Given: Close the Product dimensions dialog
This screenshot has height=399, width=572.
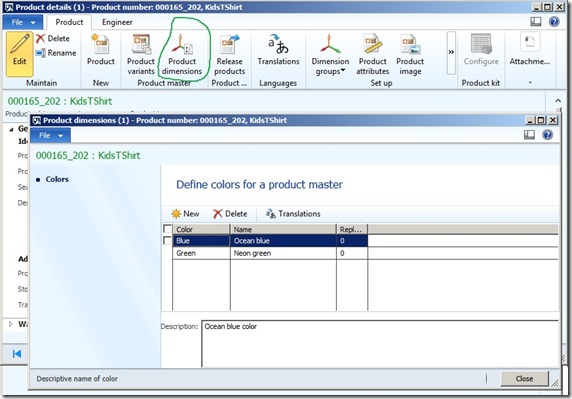Looking at the screenshot, I should pos(524,379).
